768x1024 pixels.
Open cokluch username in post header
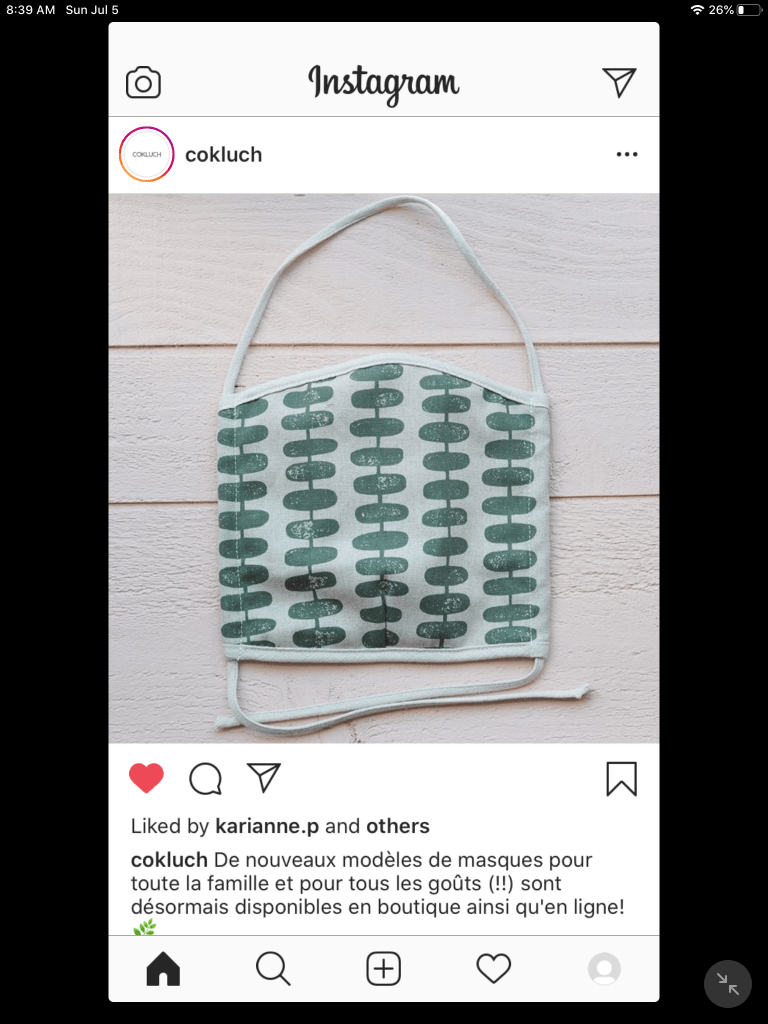click(223, 155)
